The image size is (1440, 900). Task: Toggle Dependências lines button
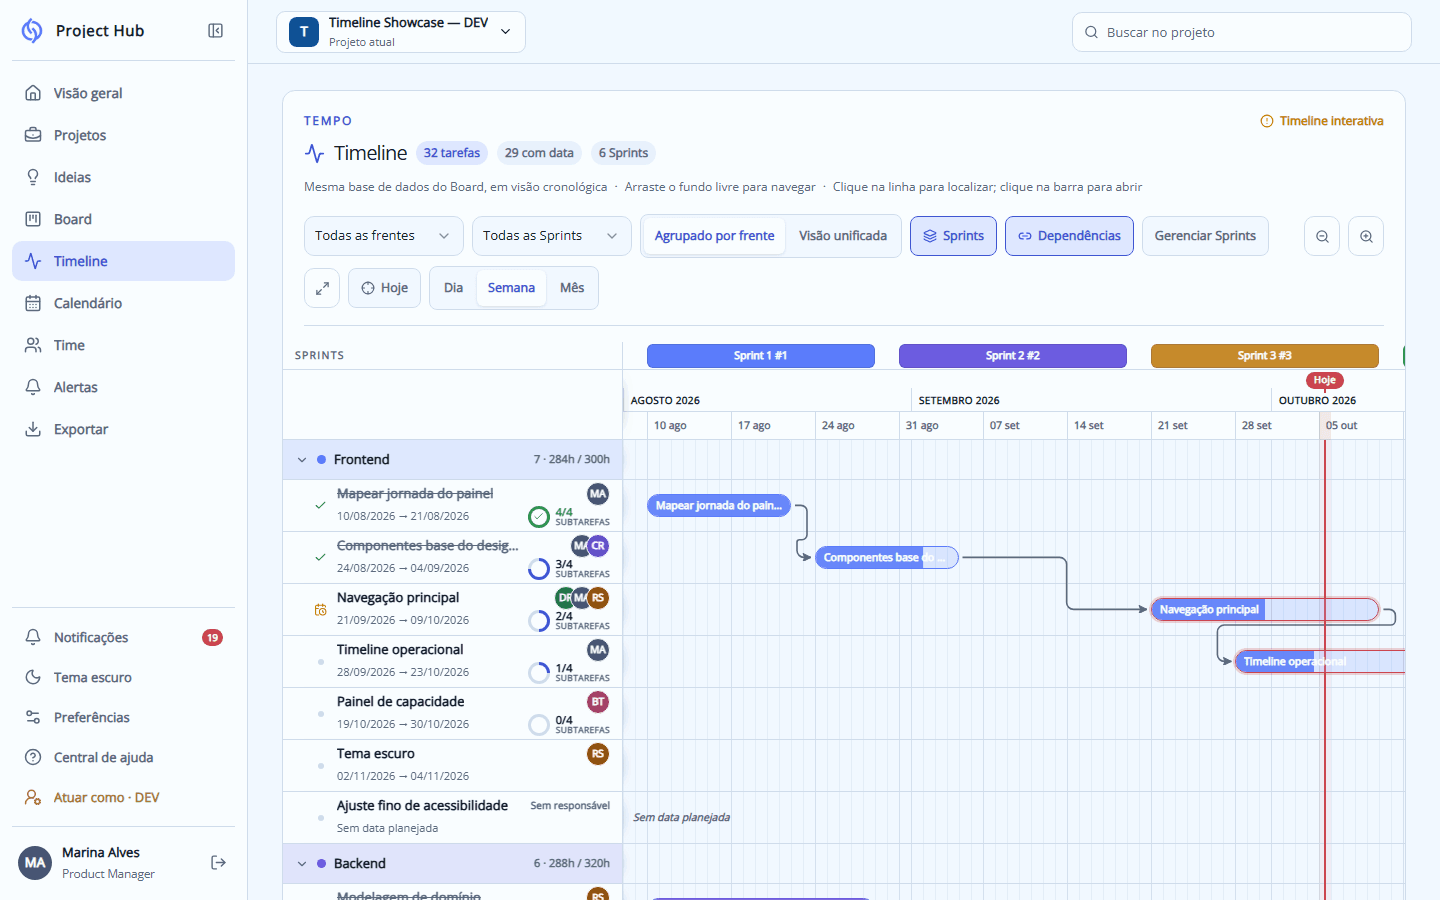pos(1069,236)
